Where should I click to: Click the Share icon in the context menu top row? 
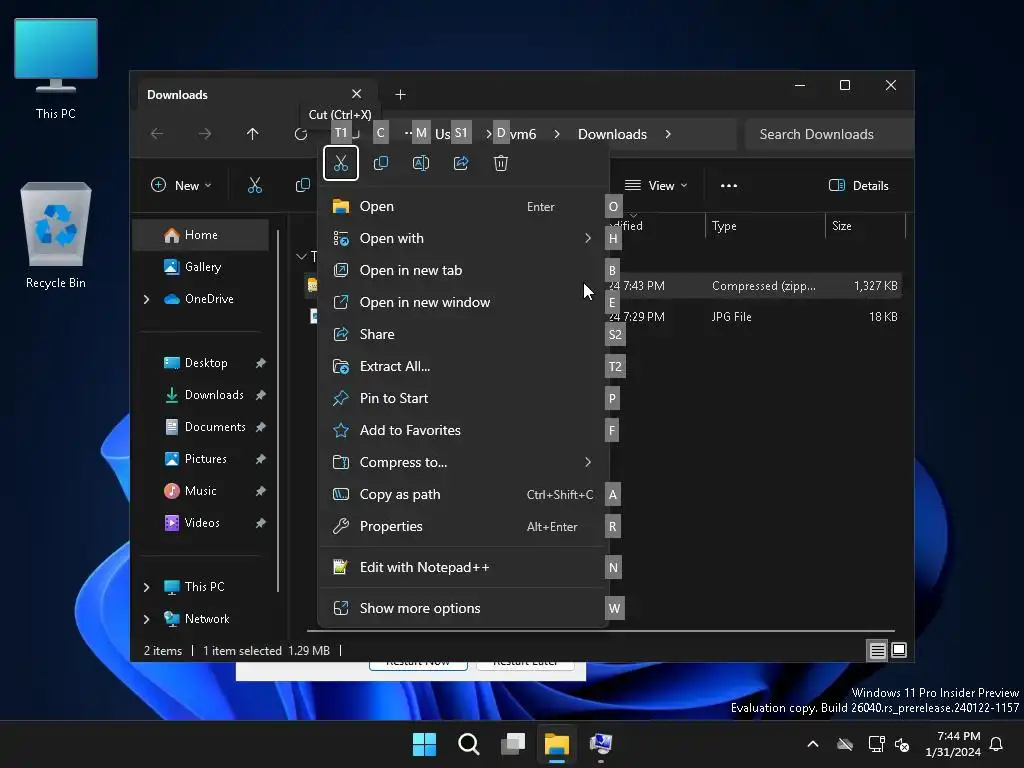tap(461, 163)
